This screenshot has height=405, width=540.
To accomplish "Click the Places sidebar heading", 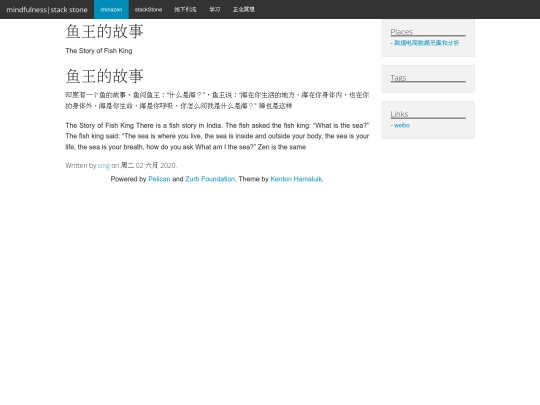I will [402, 32].
